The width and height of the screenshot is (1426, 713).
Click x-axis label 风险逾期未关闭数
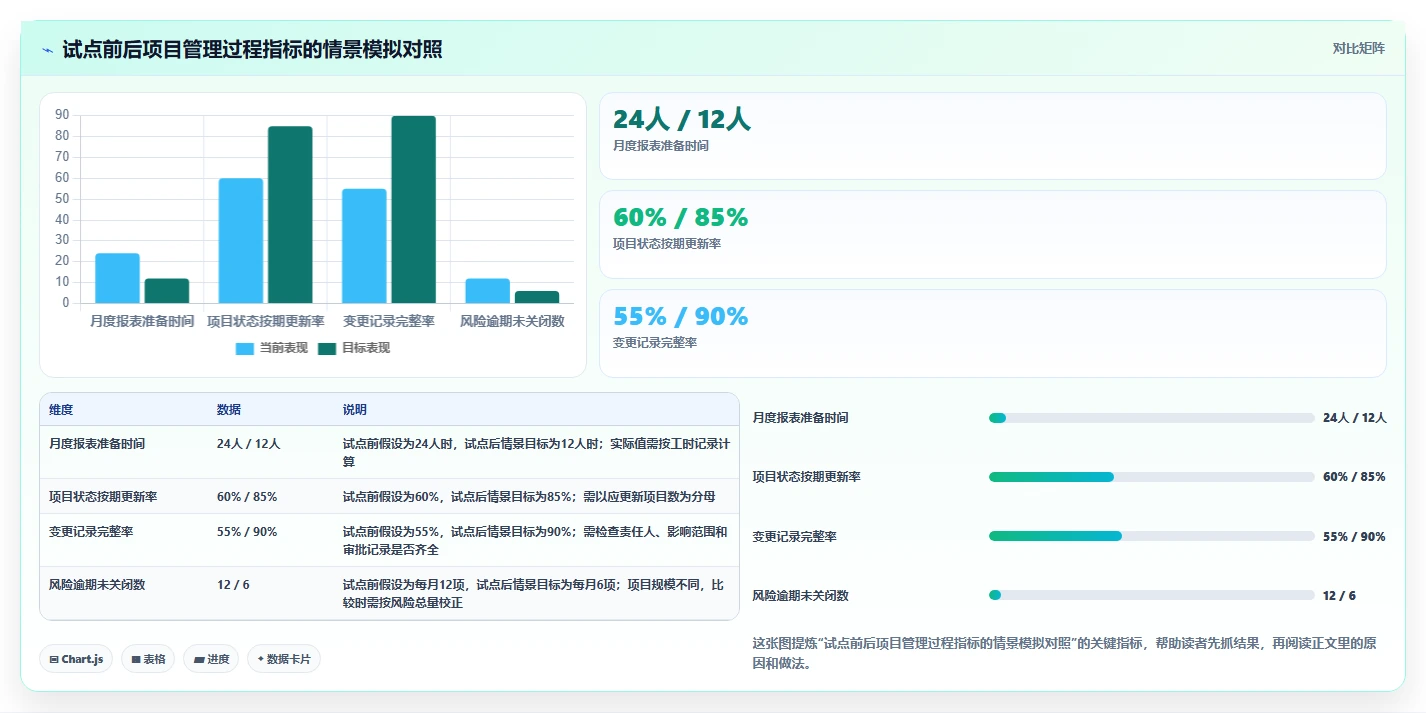pyautogui.click(x=512, y=321)
